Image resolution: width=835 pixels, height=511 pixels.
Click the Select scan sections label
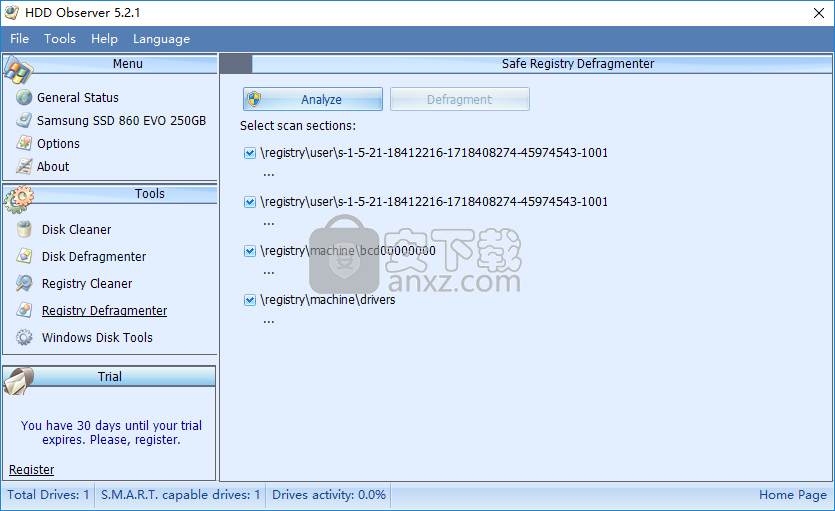pyautogui.click(x=298, y=126)
